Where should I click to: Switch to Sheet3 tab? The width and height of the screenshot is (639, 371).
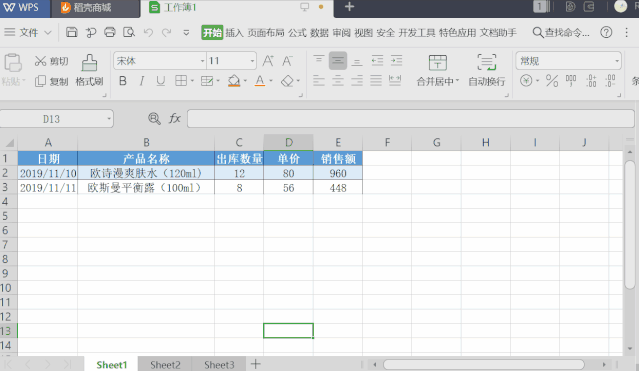click(219, 364)
